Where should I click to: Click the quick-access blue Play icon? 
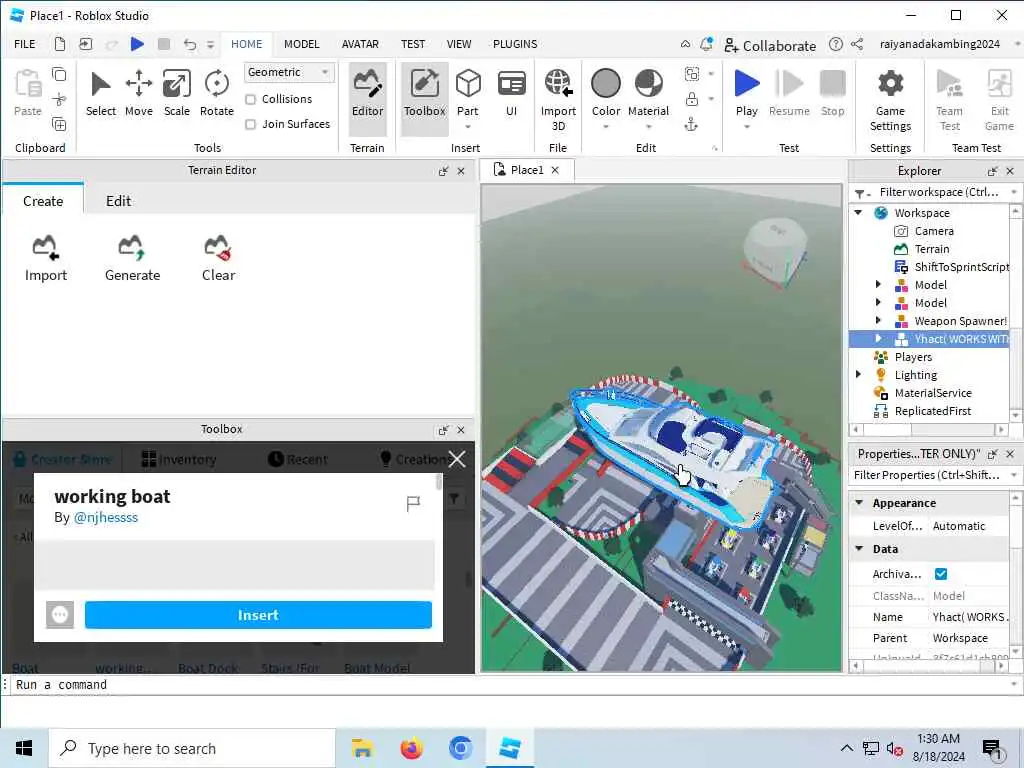[137, 44]
